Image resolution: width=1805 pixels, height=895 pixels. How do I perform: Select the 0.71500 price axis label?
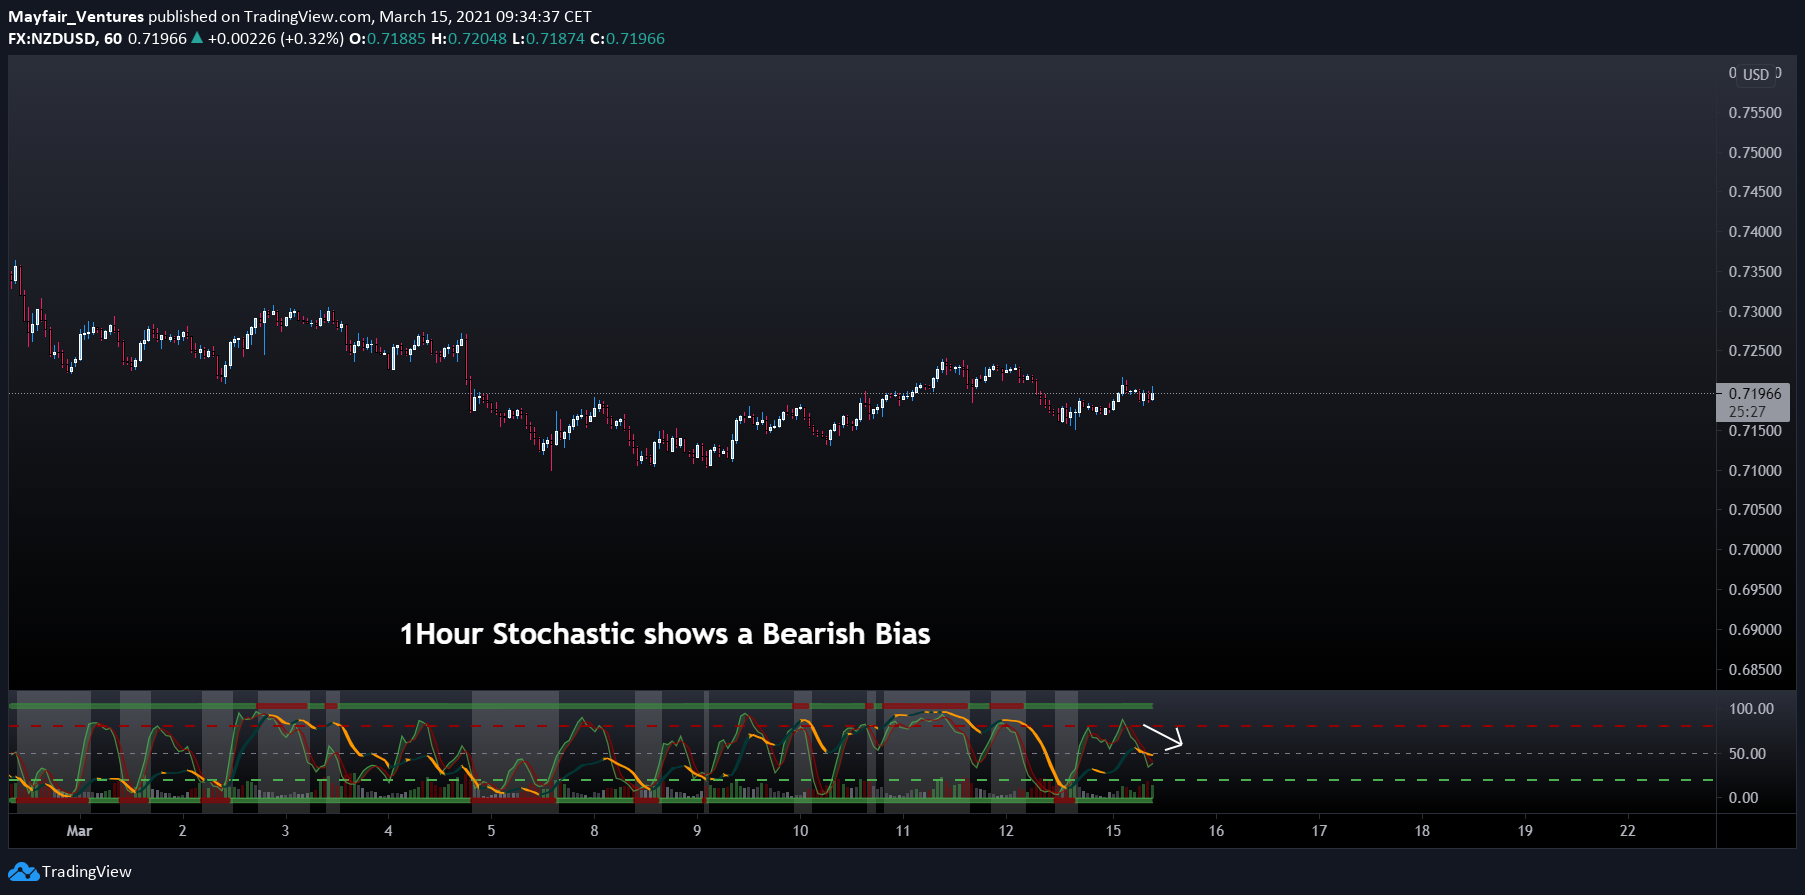pyautogui.click(x=1755, y=431)
